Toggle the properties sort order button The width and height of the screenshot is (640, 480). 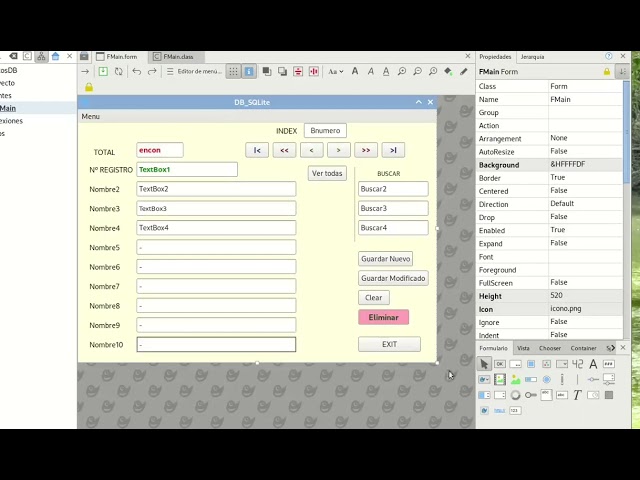click(622, 72)
